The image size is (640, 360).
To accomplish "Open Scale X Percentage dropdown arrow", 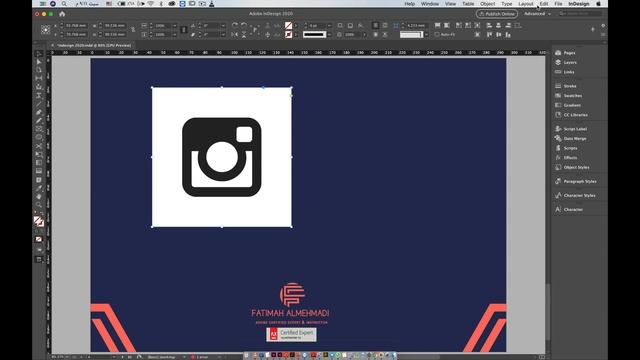I will pyautogui.click(x=175, y=25).
